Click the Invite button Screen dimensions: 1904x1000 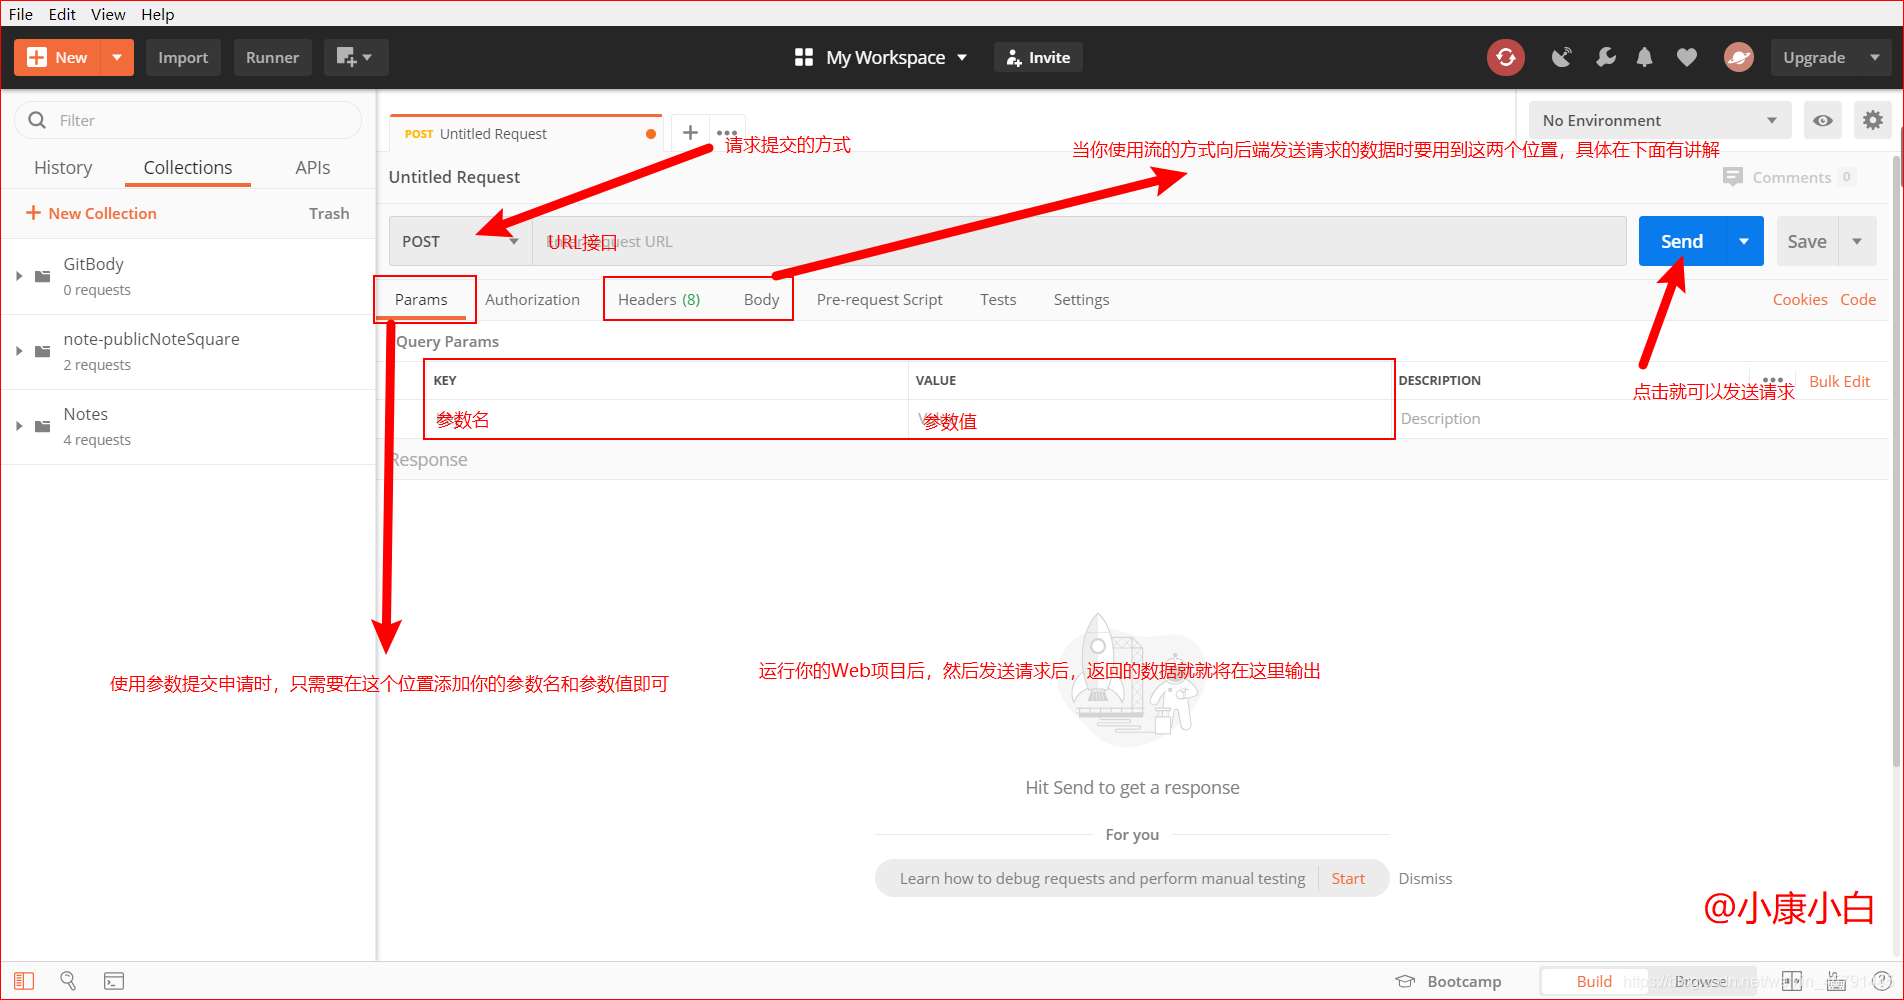pos(1038,58)
